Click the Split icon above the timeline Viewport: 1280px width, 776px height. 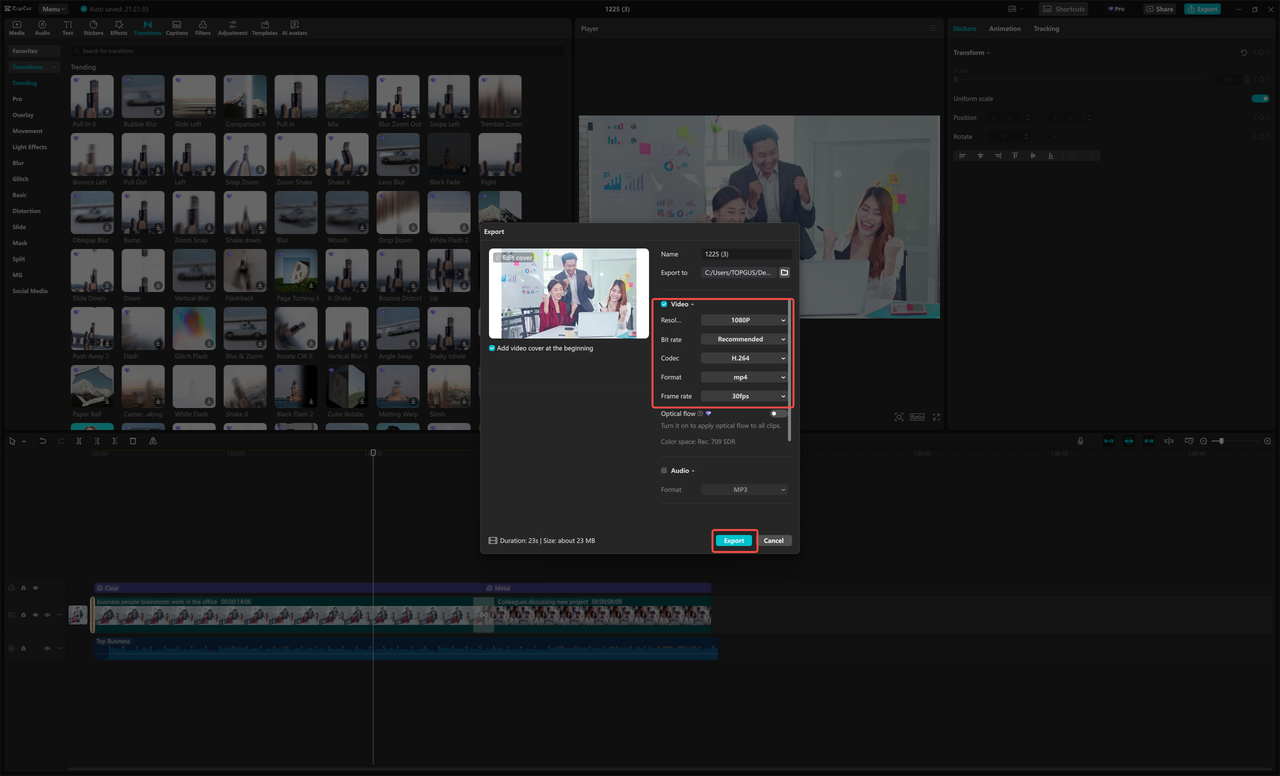(79, 440)
